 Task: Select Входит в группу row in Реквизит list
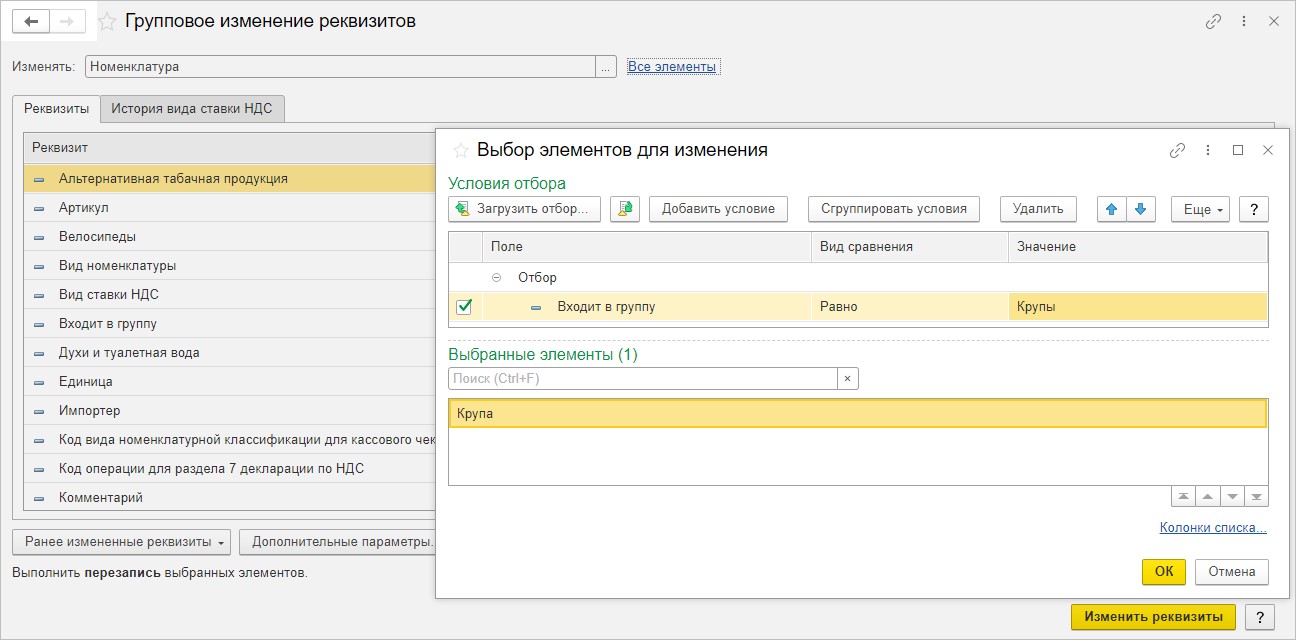coord(230,324)
